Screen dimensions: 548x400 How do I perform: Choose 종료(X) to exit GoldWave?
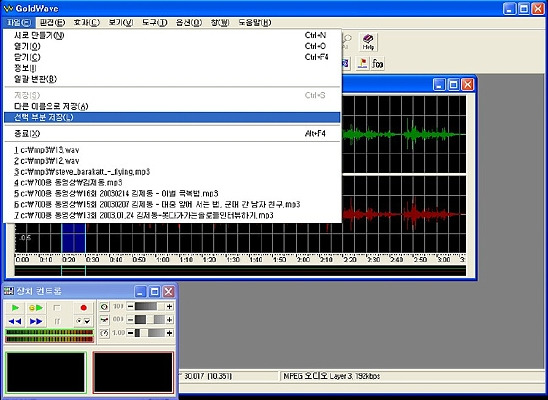pos(172,133)
